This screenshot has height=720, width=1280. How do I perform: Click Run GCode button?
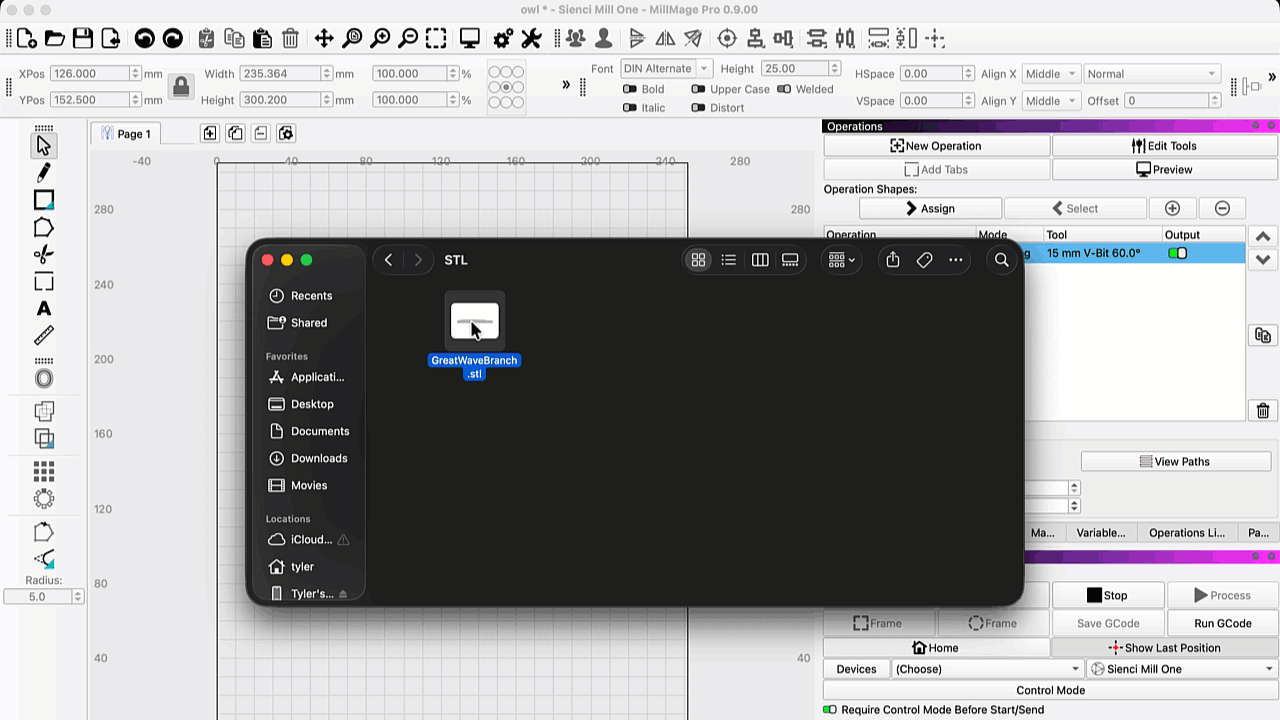1222,623
